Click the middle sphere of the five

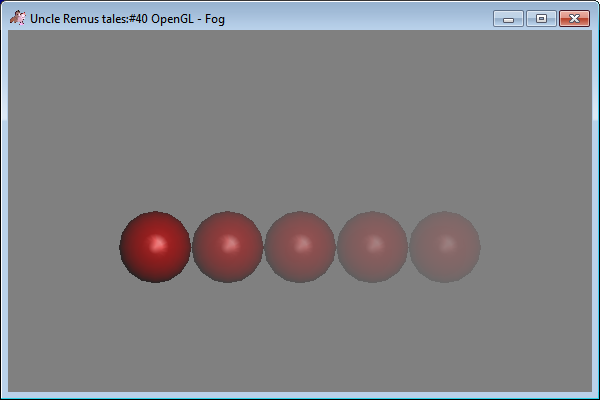300,247
